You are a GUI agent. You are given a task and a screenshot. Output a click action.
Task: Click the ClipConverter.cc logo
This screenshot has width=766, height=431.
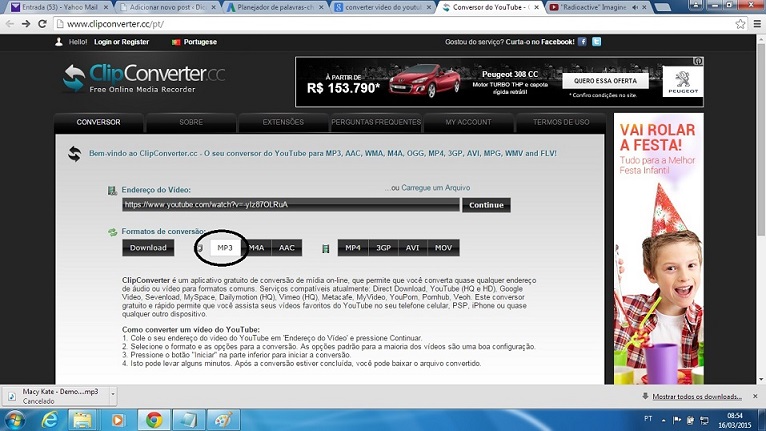tap(144, 78)
